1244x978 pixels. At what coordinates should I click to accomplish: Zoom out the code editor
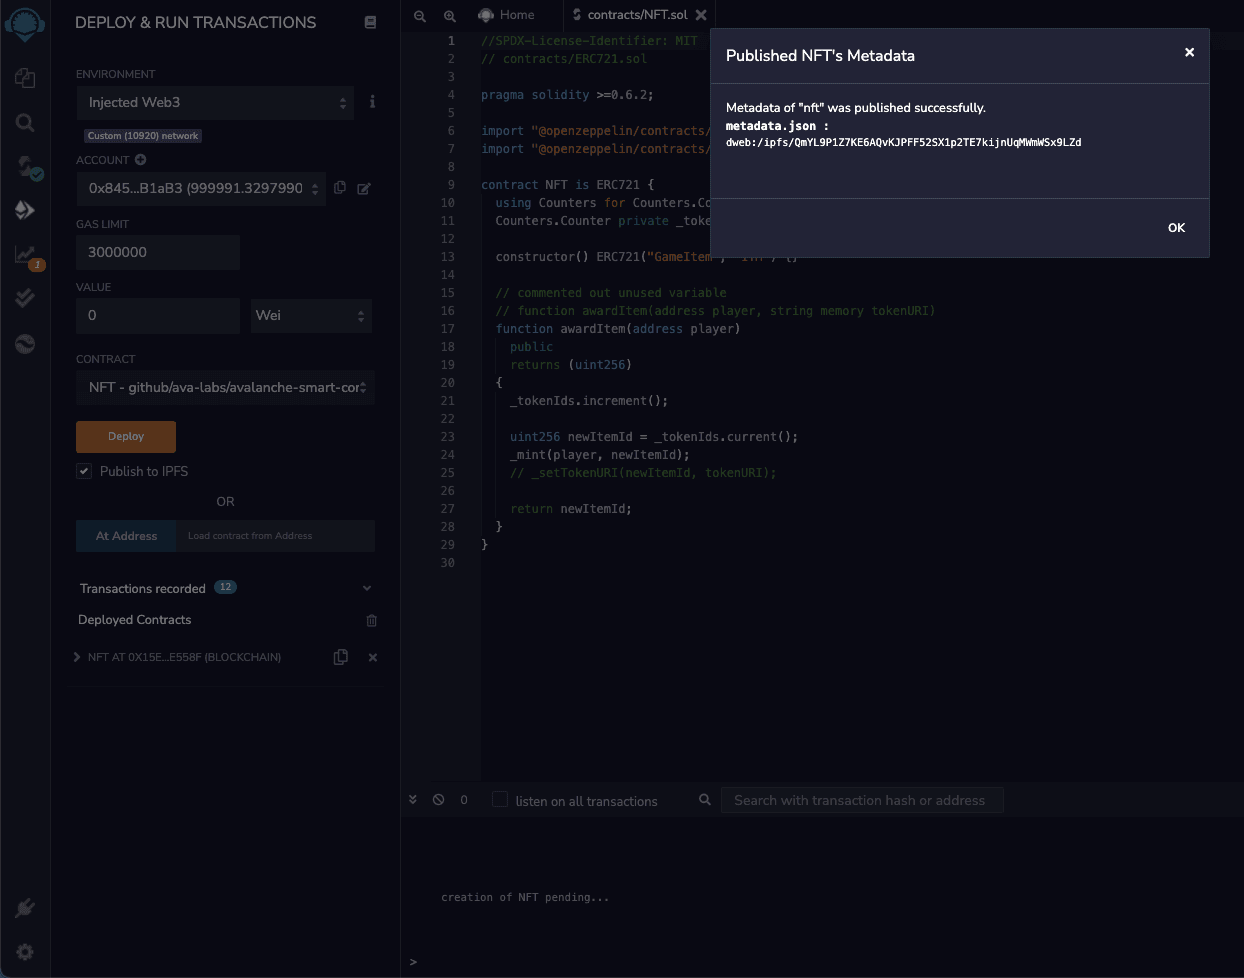[418, 16]
